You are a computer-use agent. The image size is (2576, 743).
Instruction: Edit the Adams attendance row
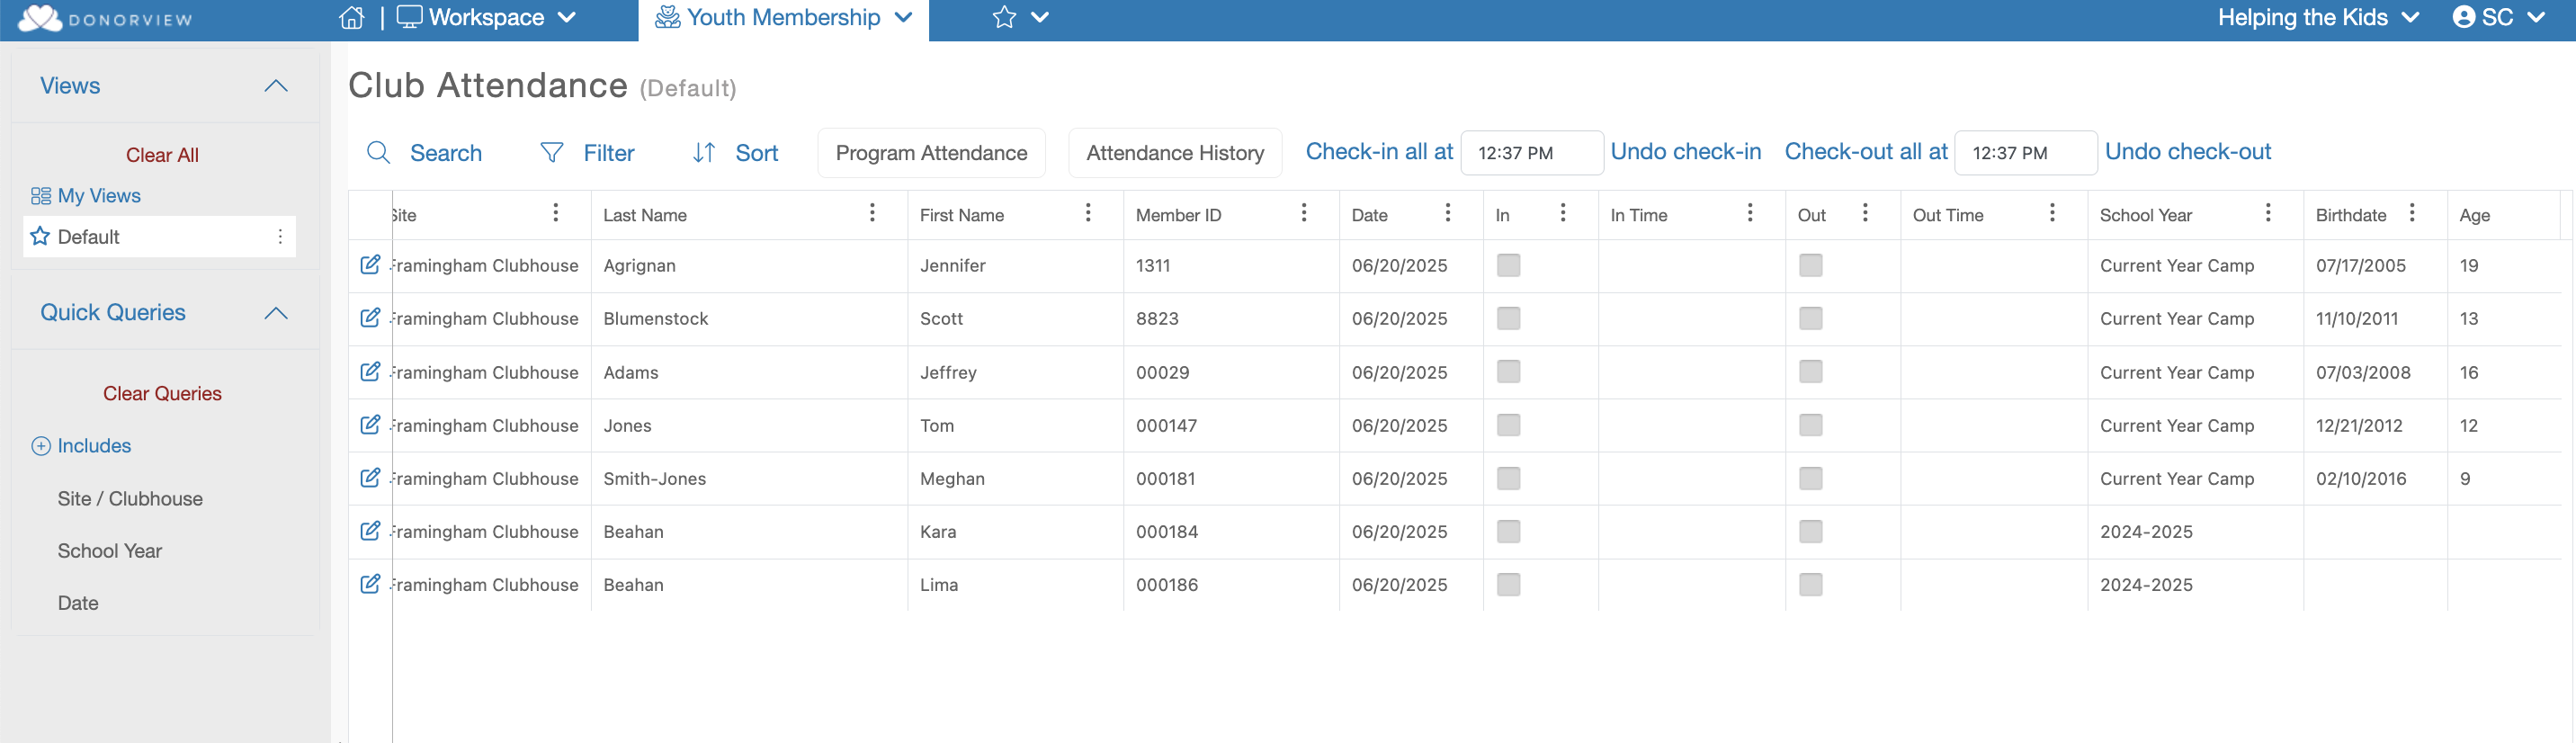(370, 372)
